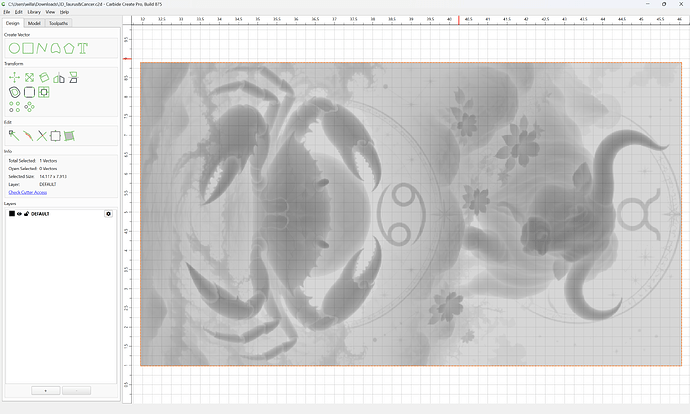Click the Taurus zodiac symbol in artwork
The width and height of the screenshot is (690, 414).
pos(639,214)
